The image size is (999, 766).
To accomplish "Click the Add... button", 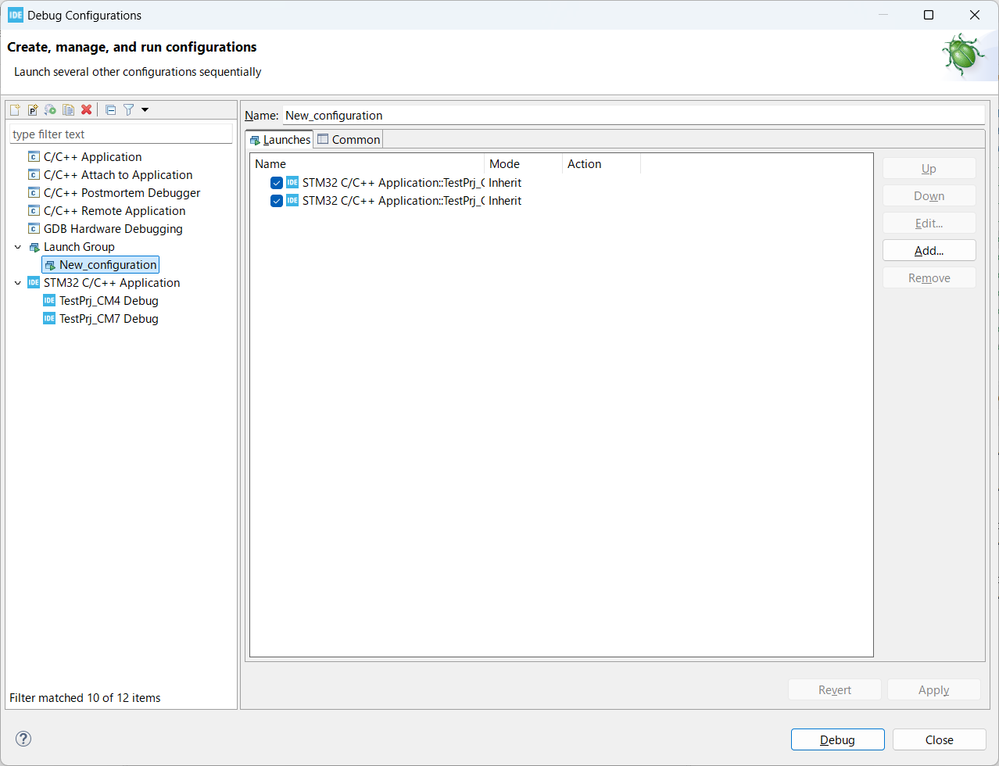I will tap(929, 250).
